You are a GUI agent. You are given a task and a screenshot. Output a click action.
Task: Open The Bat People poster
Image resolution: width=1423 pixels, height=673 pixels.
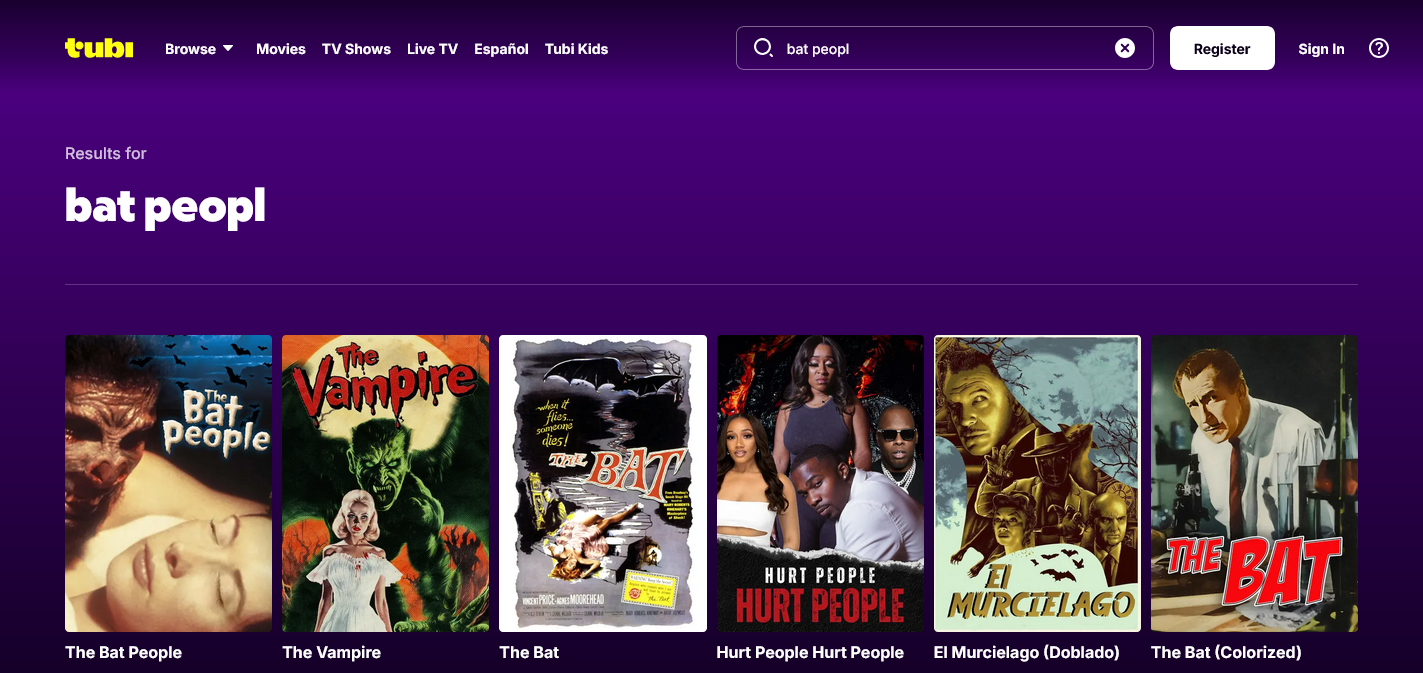tap(168, 483)
